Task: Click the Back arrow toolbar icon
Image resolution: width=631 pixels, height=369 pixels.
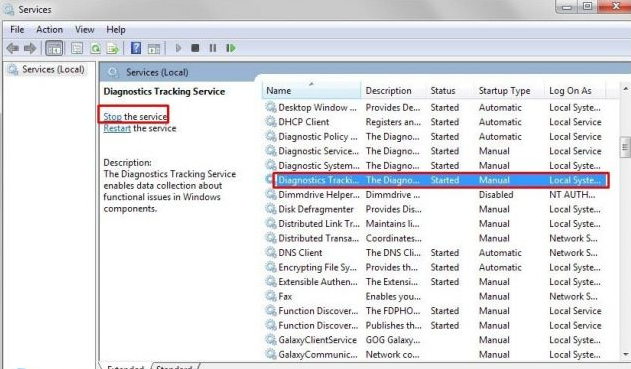Action: (12, 48)
